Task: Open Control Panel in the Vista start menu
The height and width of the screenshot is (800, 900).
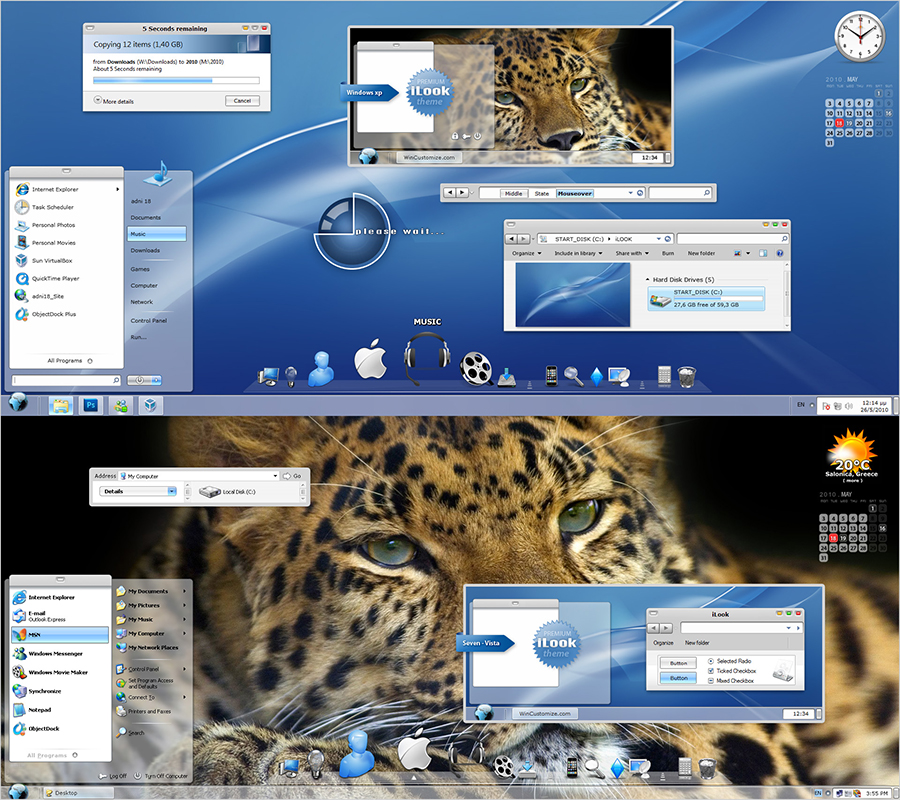Action: coord(149,321)
